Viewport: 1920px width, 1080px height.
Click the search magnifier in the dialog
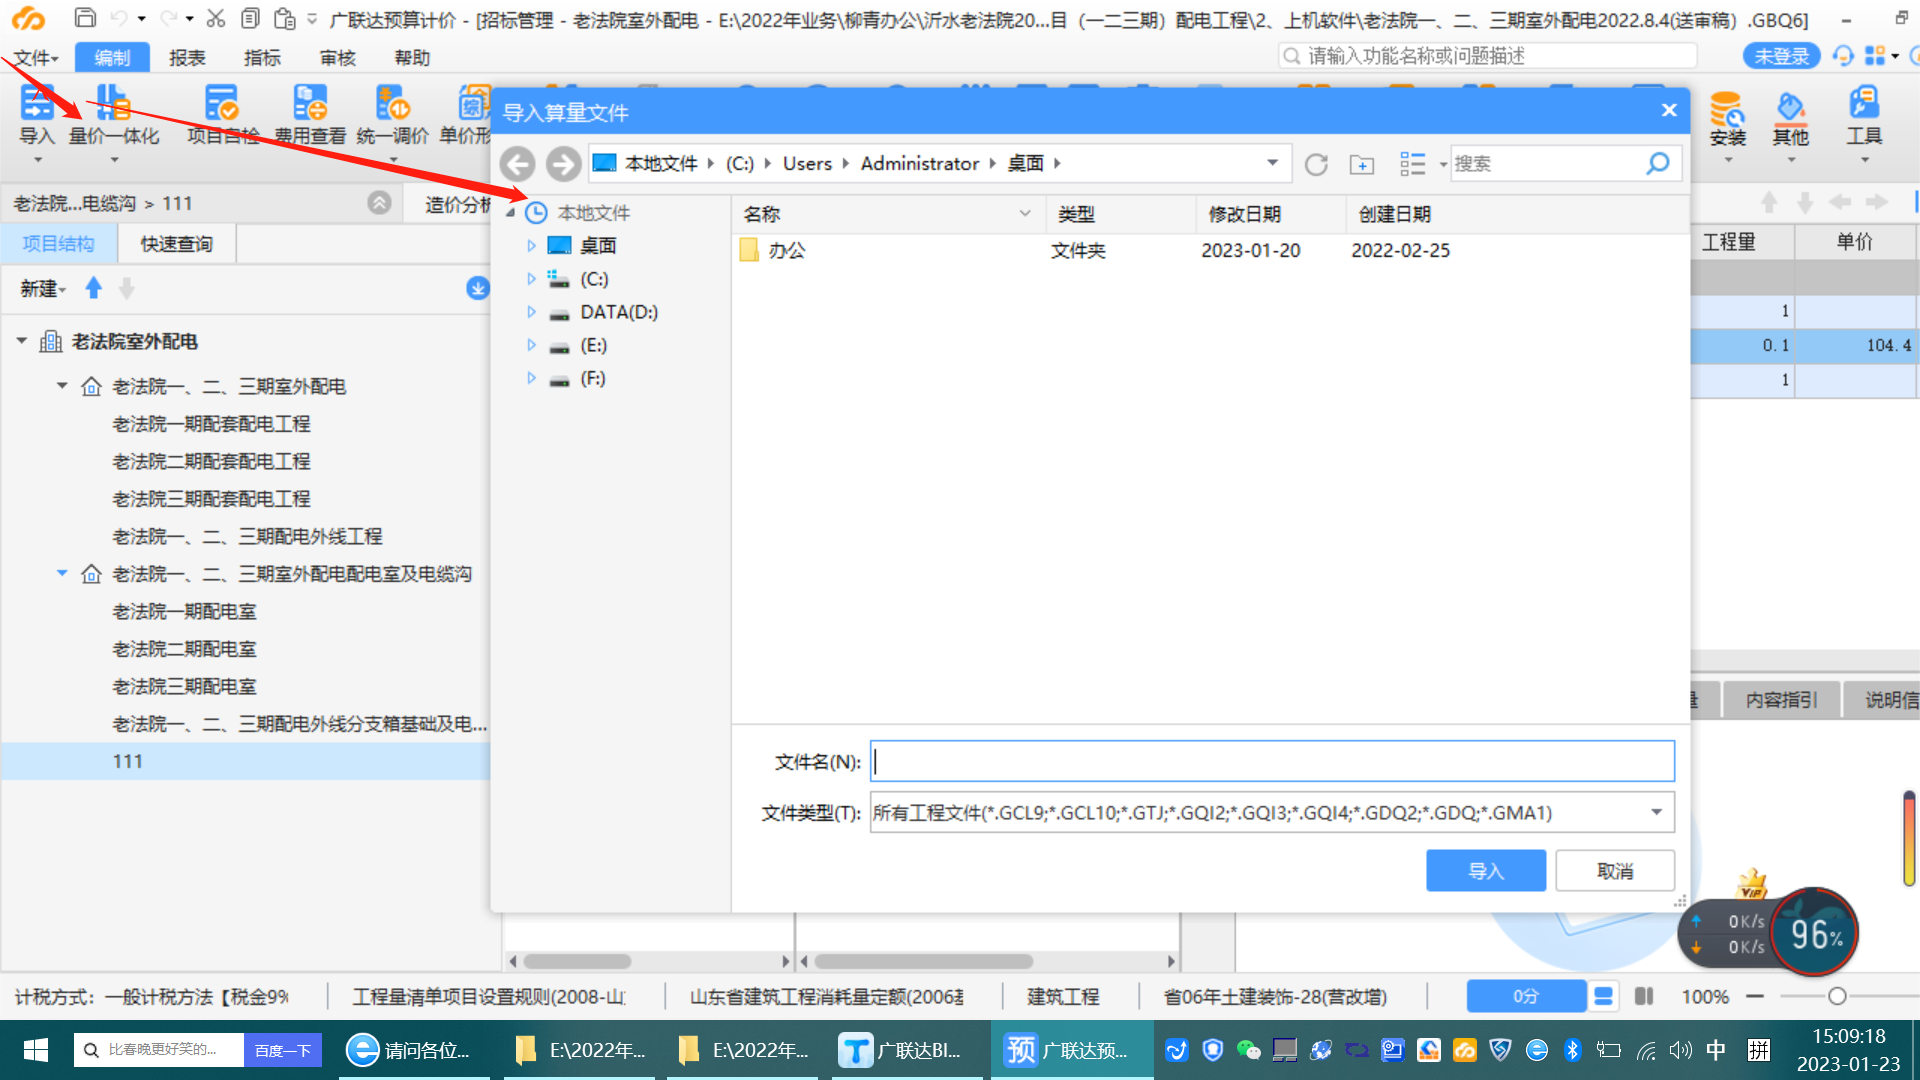[x=1657, y=163]
